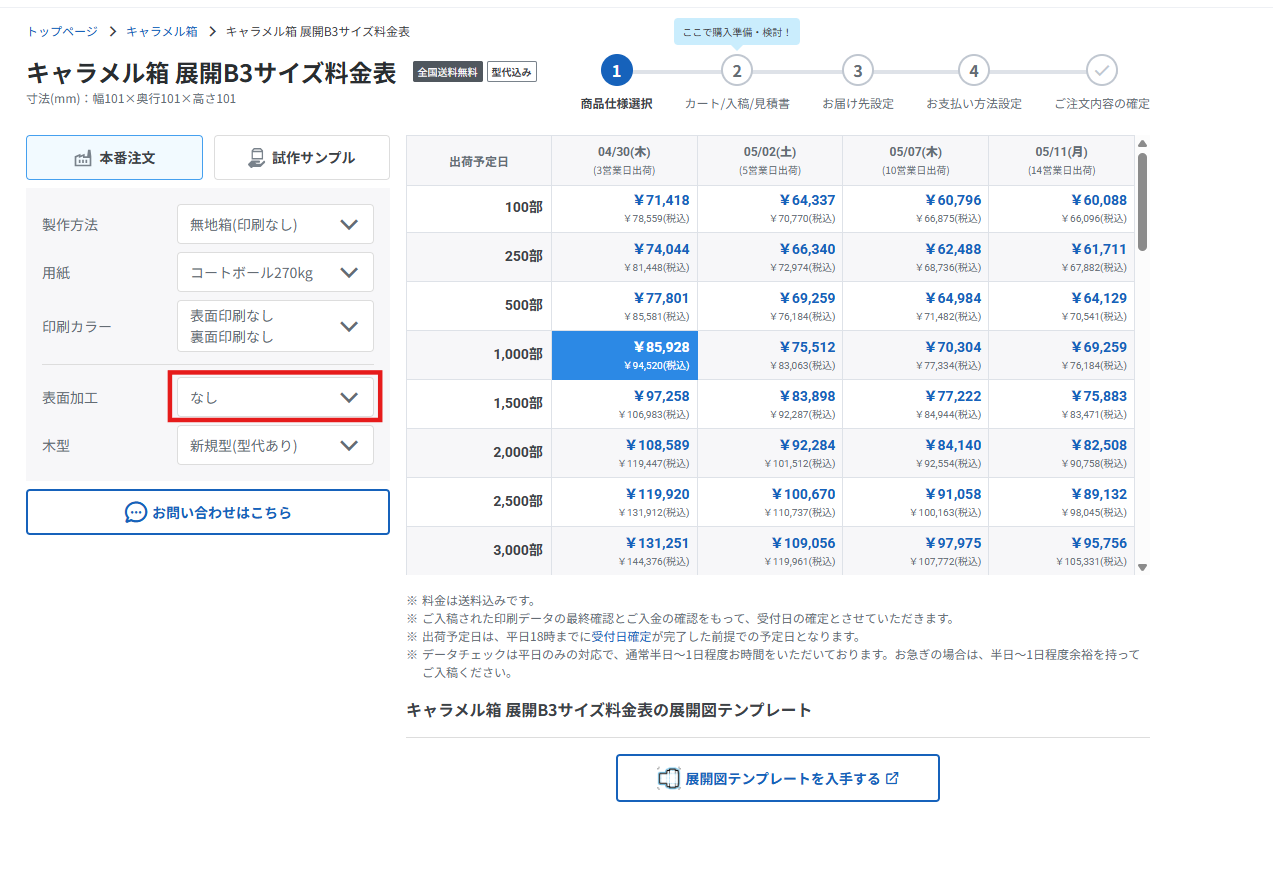Open 製作方法 dropdown 無地箱(印刷なし)

[275, 224]
